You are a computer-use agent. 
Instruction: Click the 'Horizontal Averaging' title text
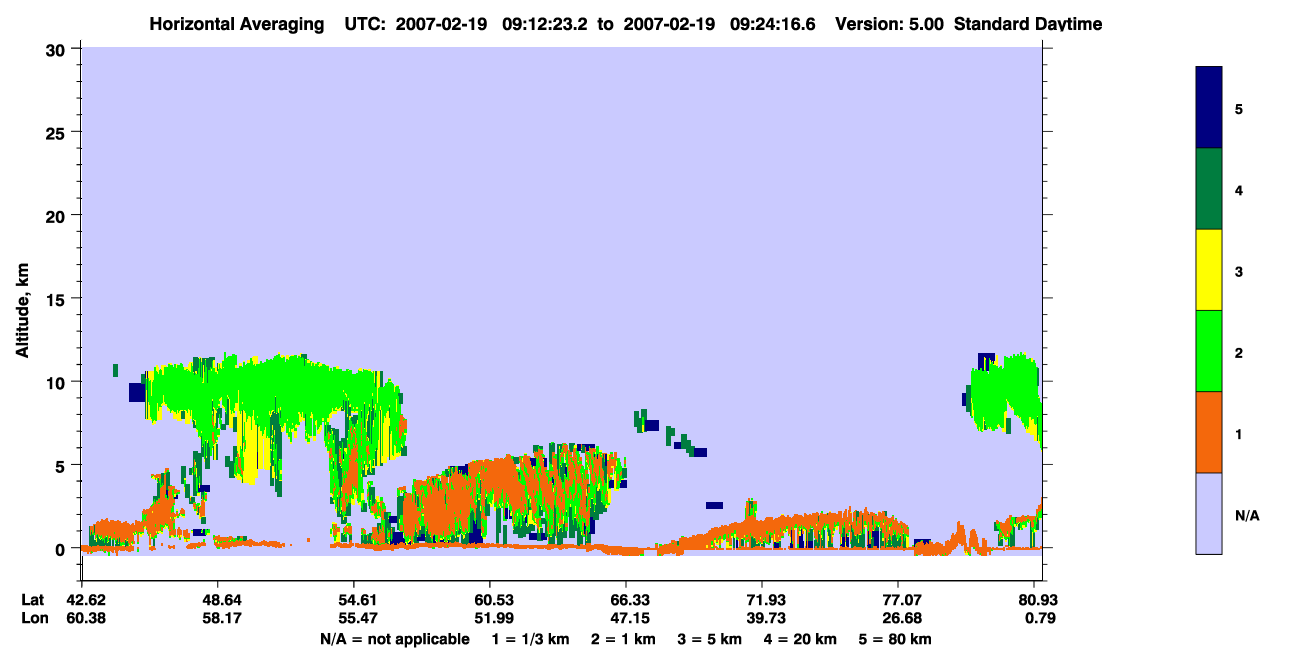(239, 24)
